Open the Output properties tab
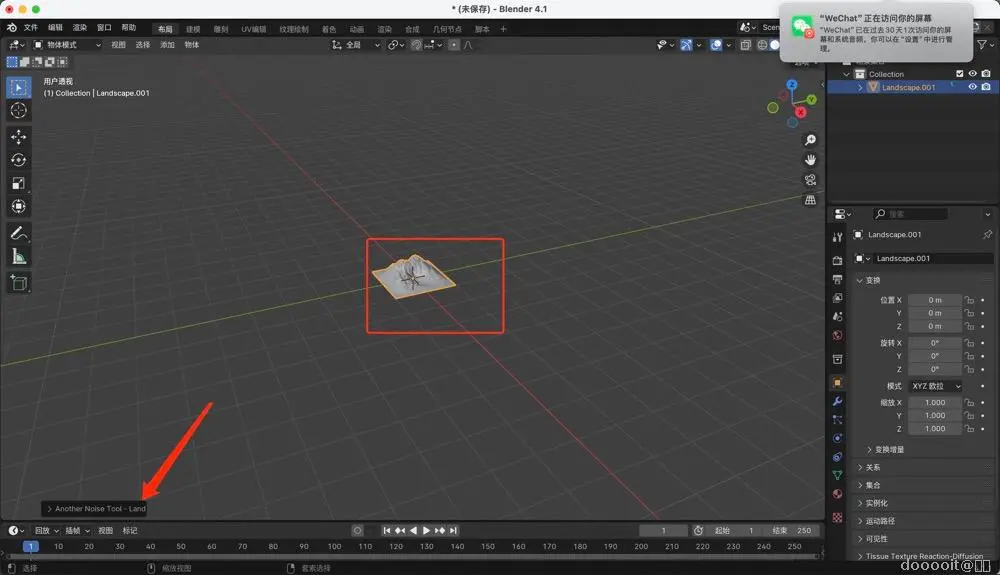 point(837,279)
